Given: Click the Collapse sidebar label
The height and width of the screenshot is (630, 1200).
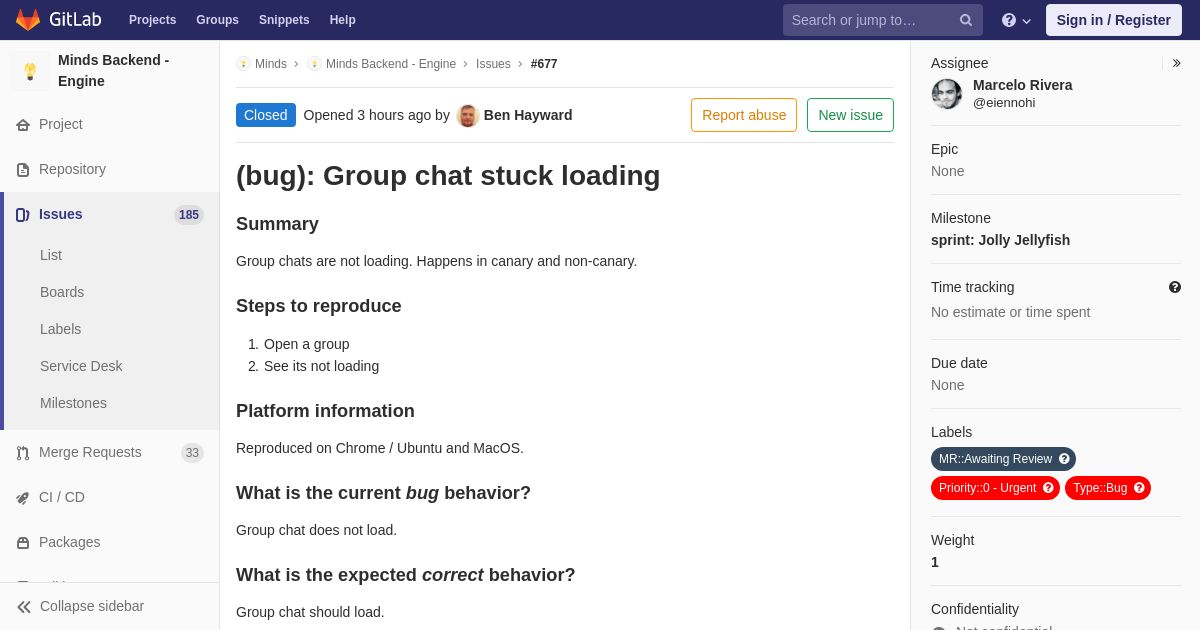Looking at the screenshot, I should 92,607.
